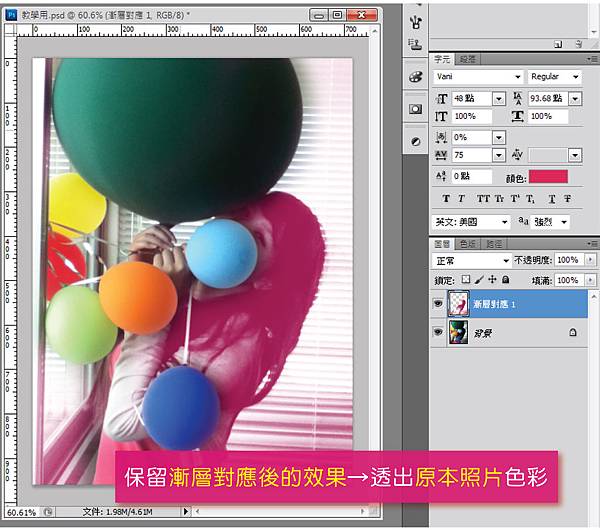600x530 pixels.
Task: Open the 0% tsume dropdown arrow
Action: tap(499, 137)
